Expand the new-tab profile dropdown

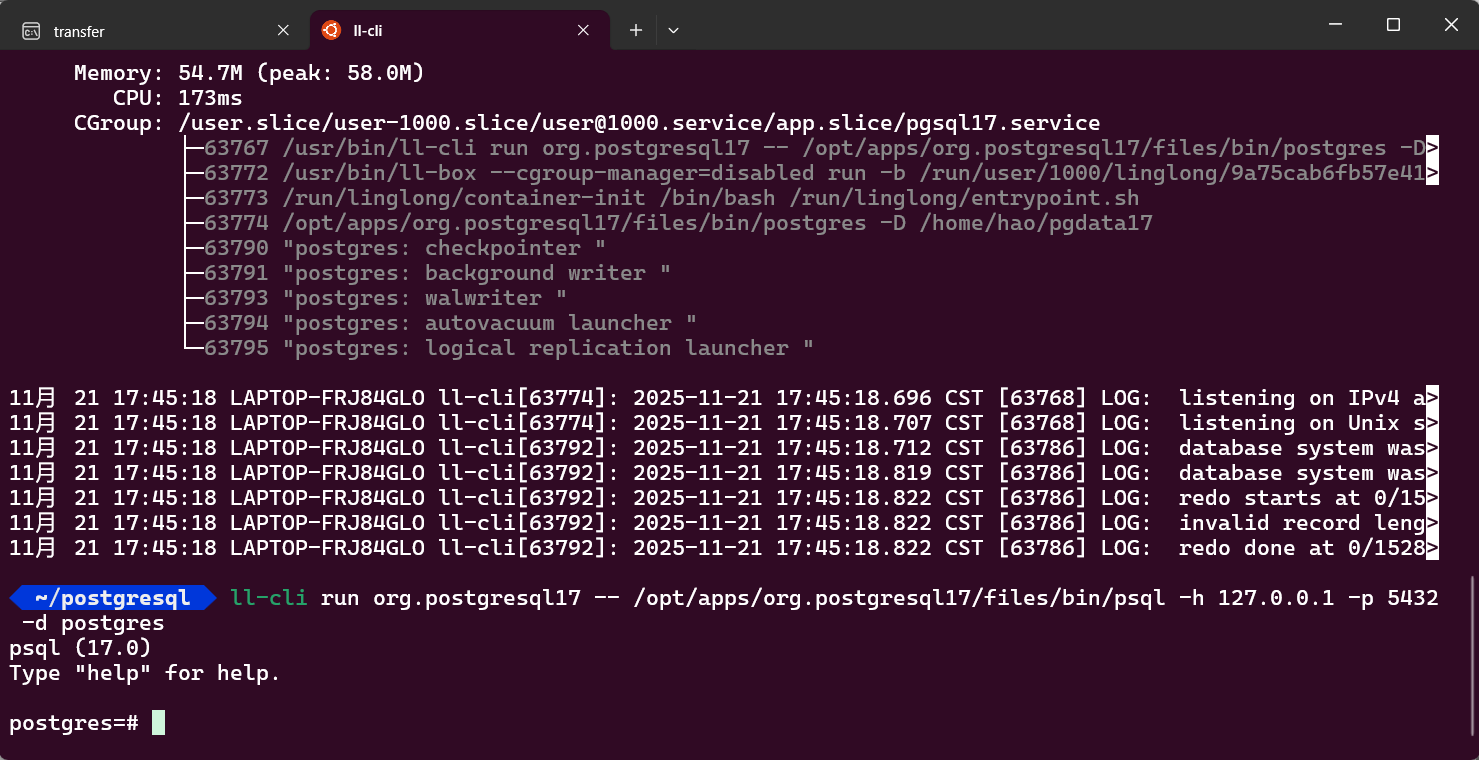(x=673, y=31)
